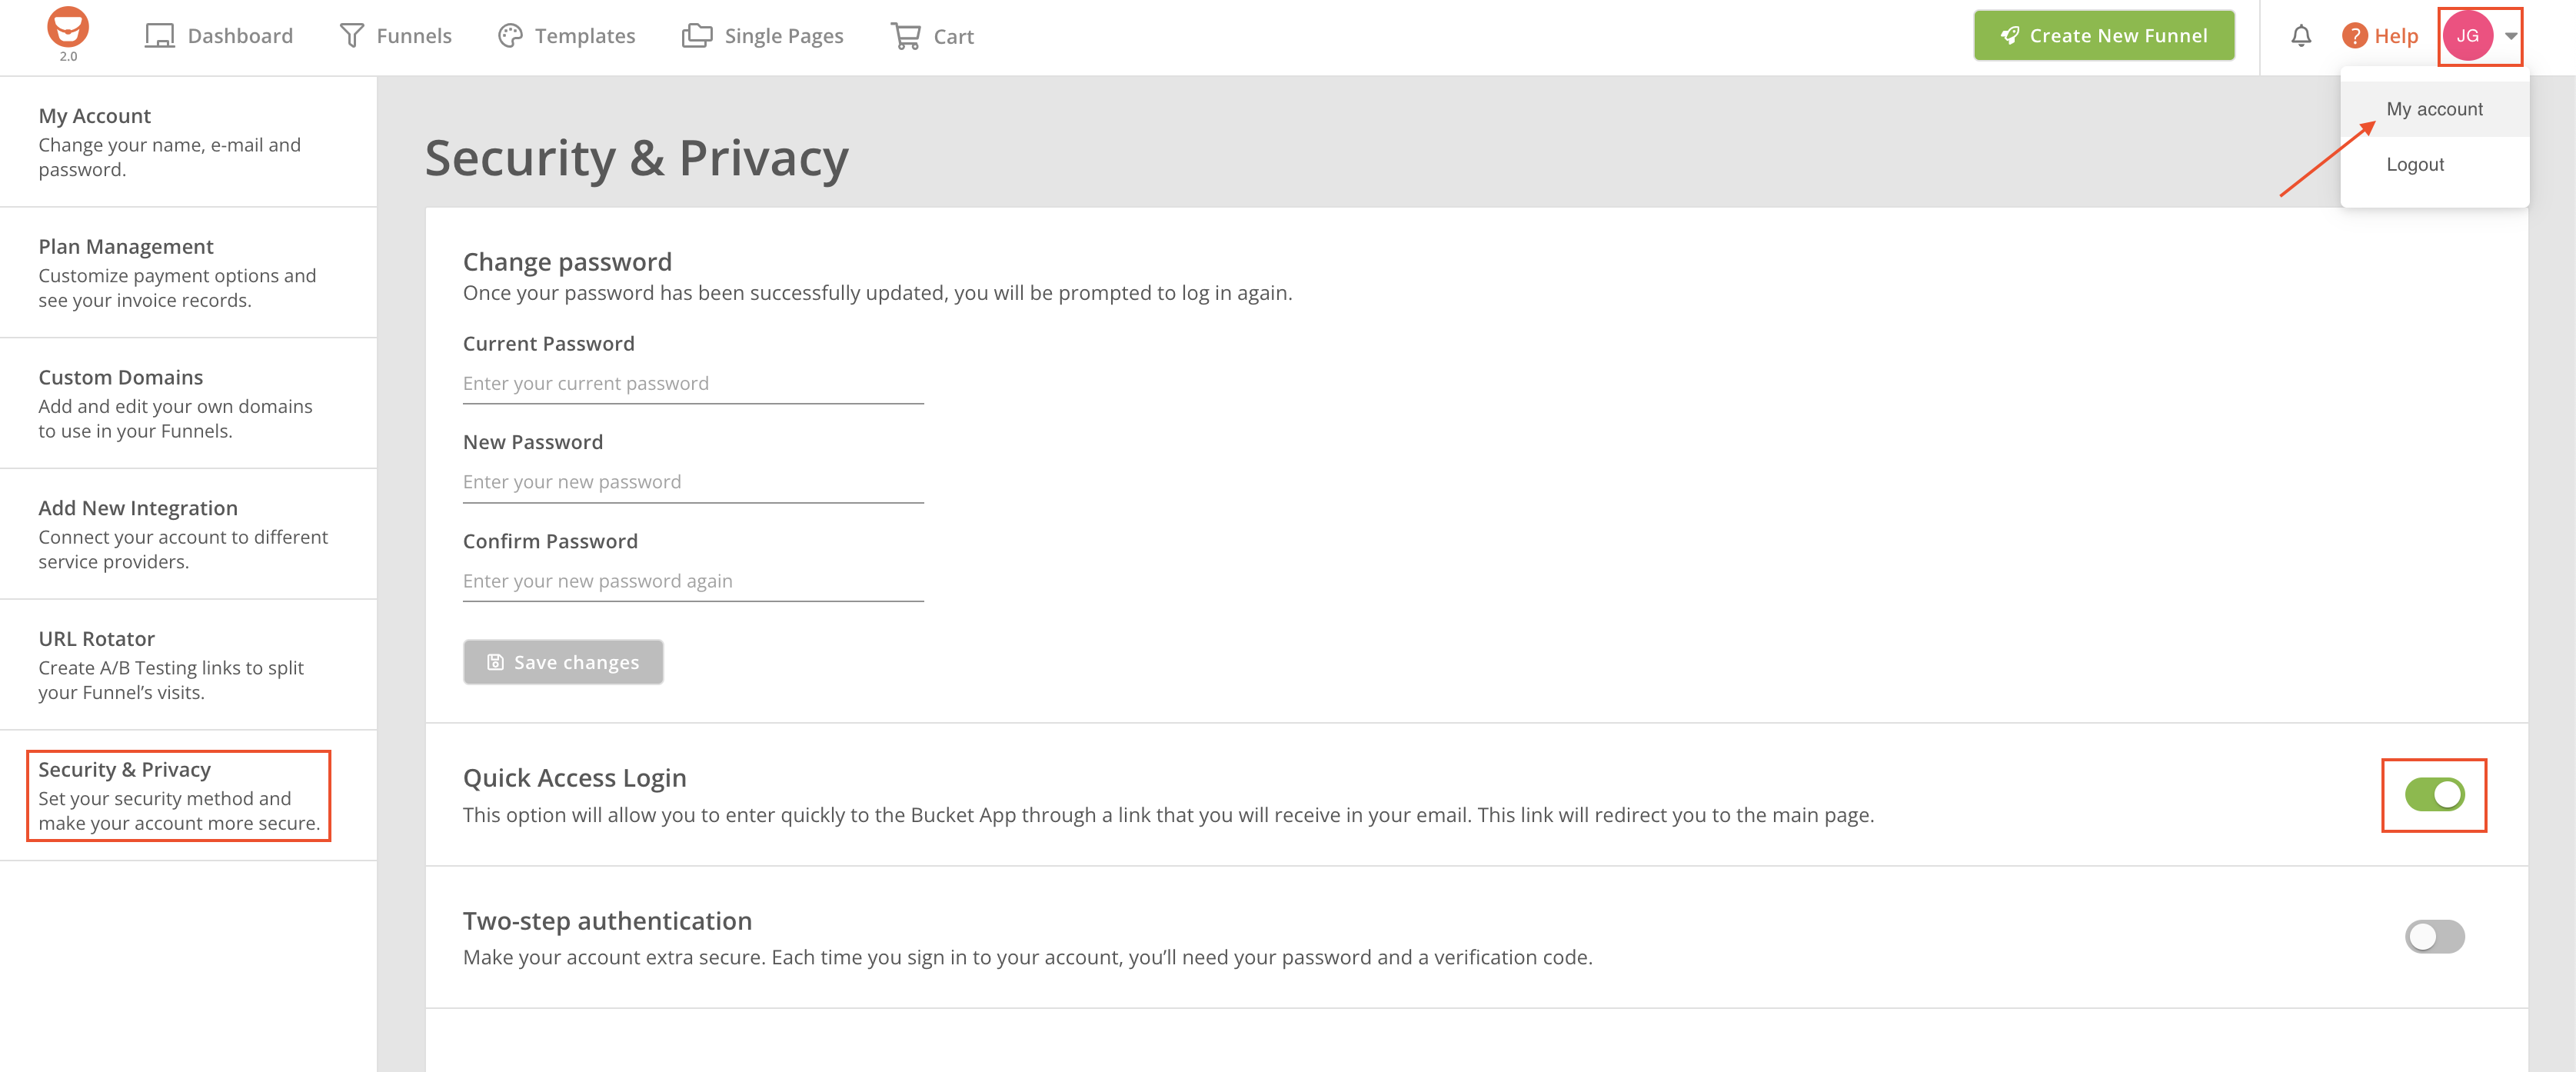Click the Dashboard laptop icon
This screenshot has height=1072, width=2576.
pyautogui.click(x=159, y=36)
